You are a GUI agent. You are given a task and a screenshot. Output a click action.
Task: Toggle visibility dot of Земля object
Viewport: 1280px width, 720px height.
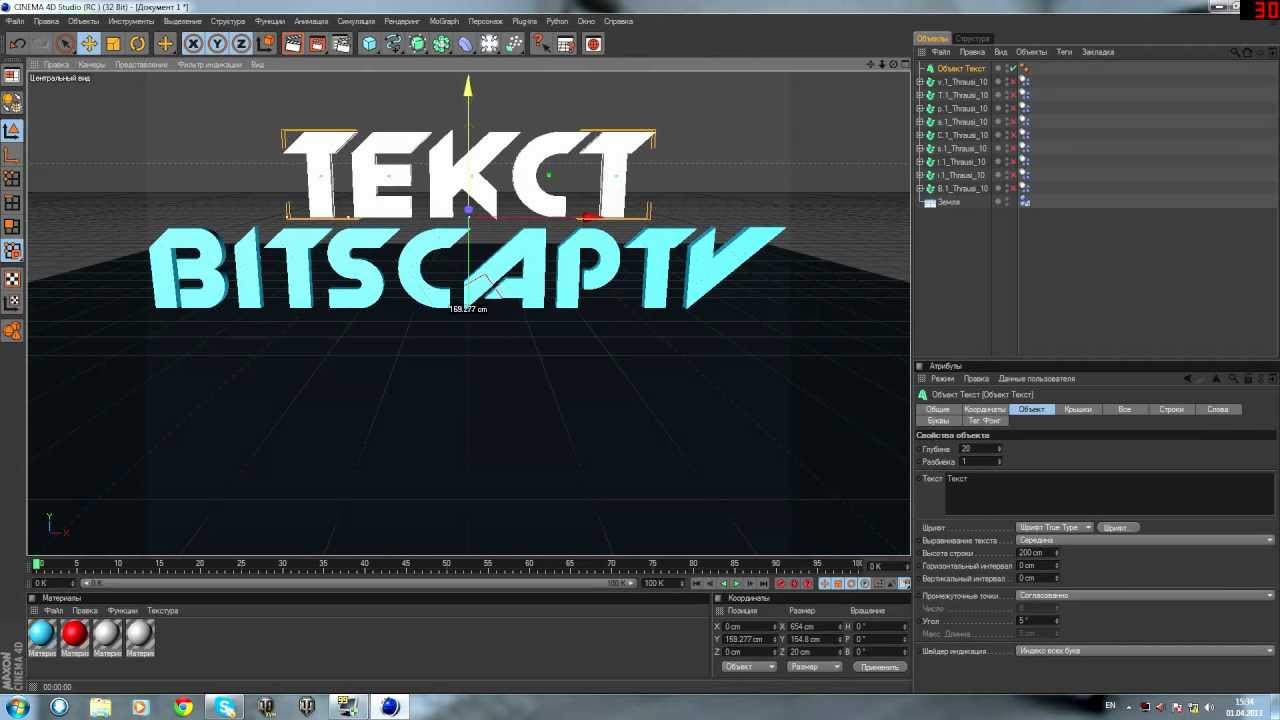coord(997,200)
